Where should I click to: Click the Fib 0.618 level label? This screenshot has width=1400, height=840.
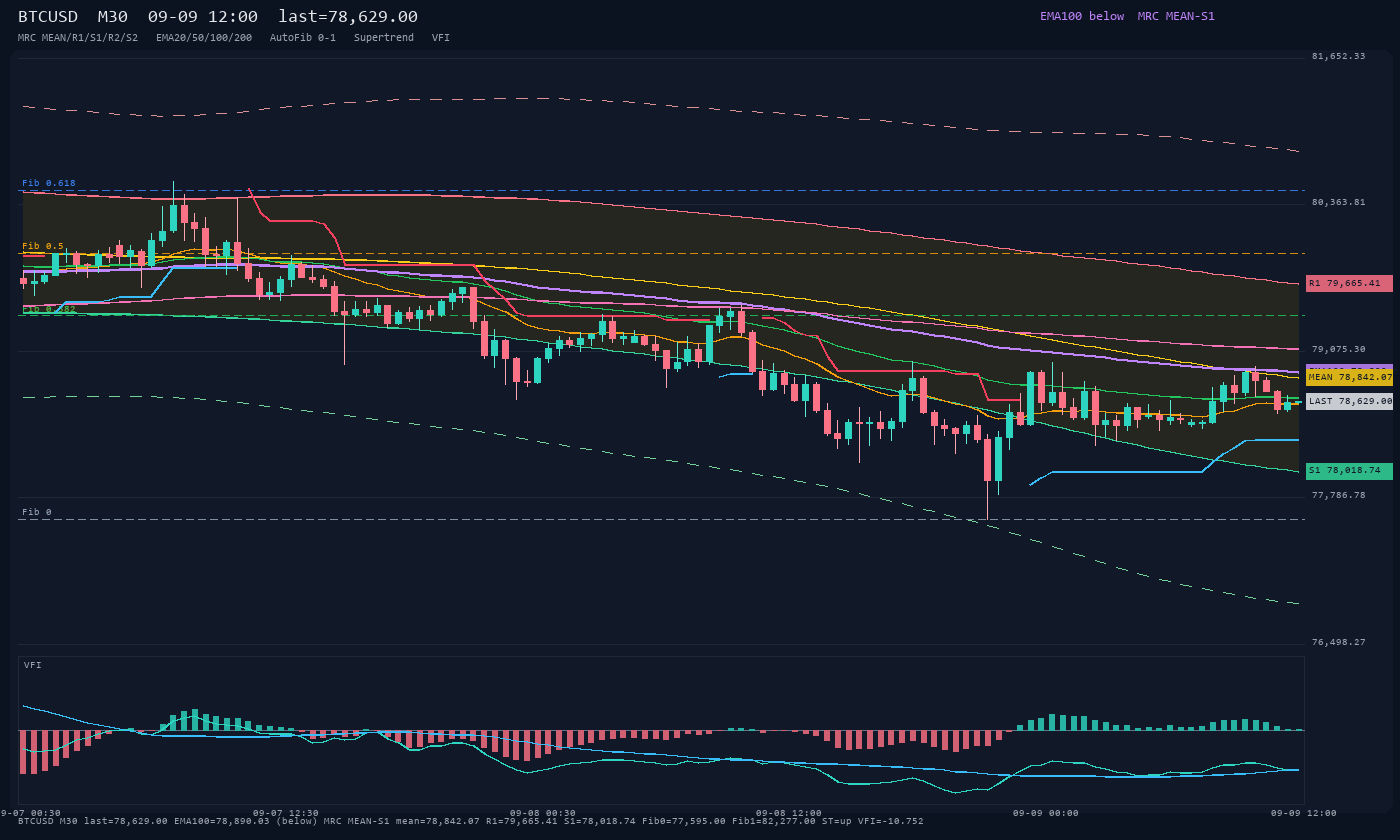pos(49,183)
